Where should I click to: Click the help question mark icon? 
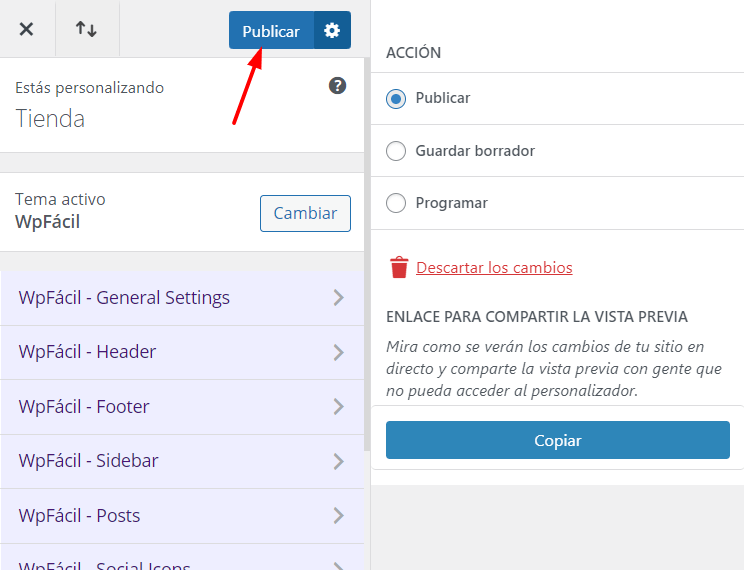337,86
